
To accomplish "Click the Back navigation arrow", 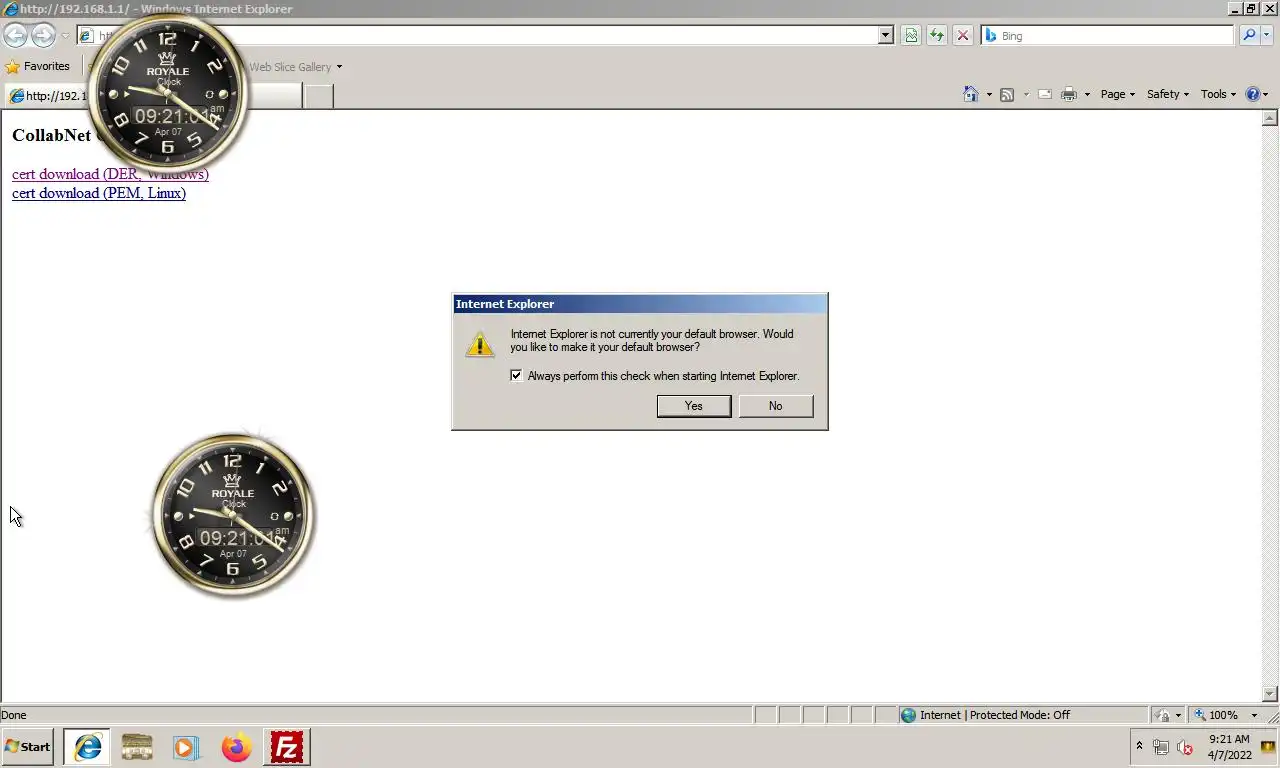I will tap(15, 36).
